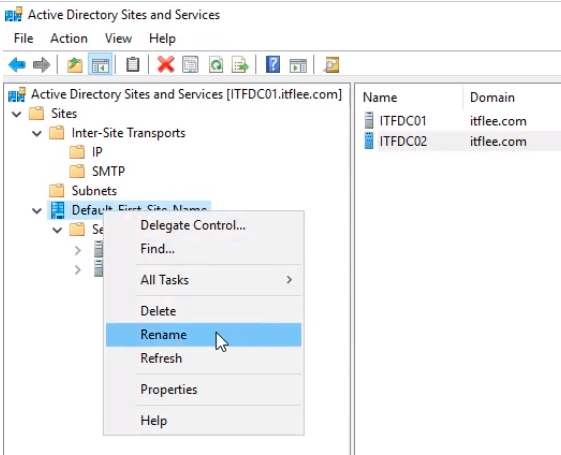
Task: Choose Refresh from context menu
Action: click(x=204, y=358)
